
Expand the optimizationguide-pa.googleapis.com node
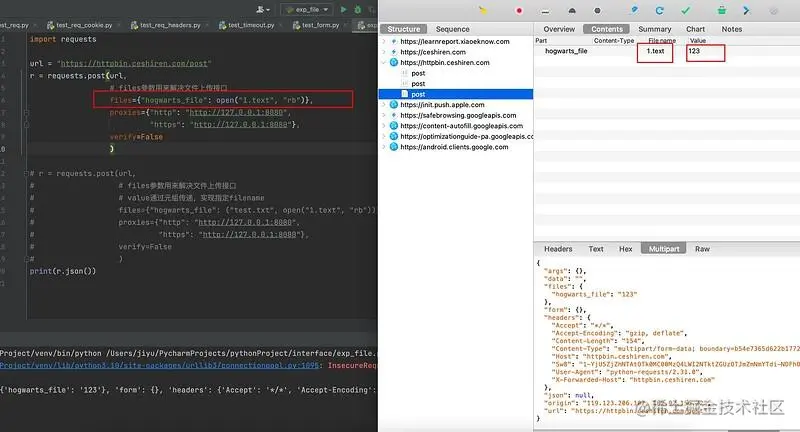[x=384, y=136]
